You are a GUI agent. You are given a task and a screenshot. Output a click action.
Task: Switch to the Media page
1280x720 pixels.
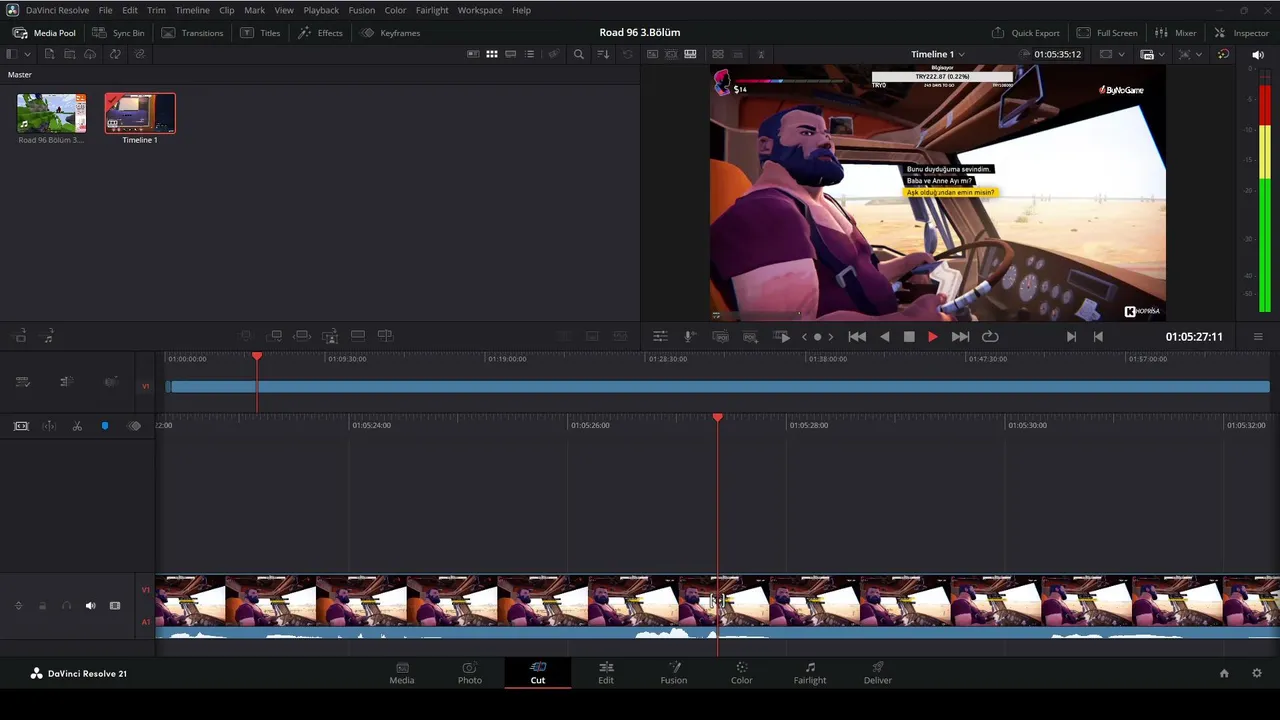point(402,673)
